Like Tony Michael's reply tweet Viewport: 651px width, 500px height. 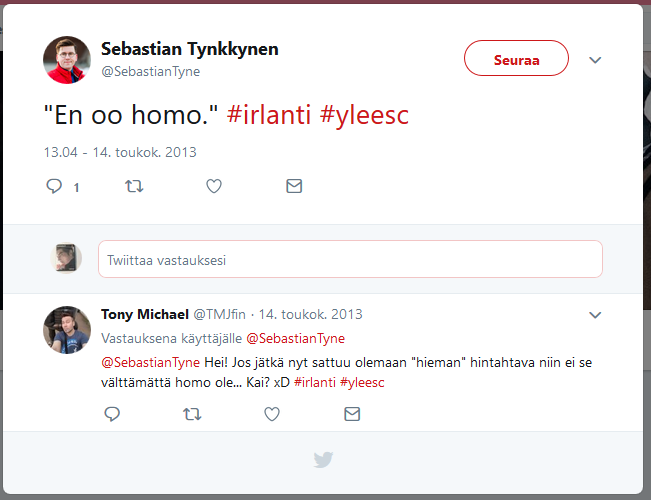point(271,413)
